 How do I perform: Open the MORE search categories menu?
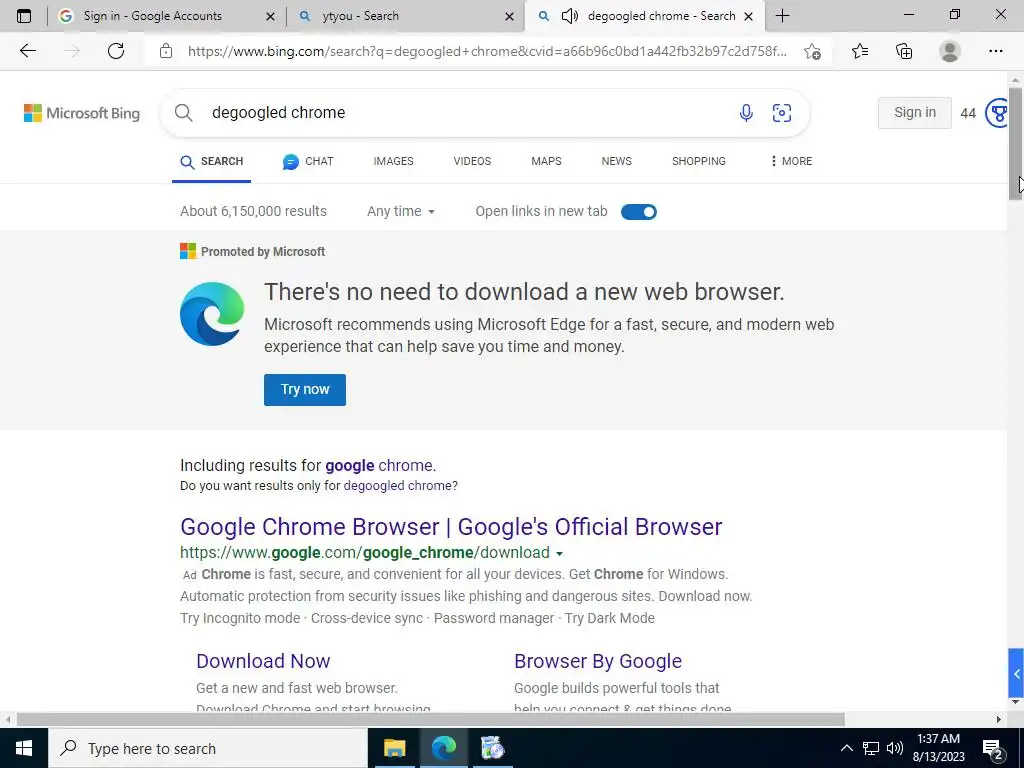click(x=792, y=161)
